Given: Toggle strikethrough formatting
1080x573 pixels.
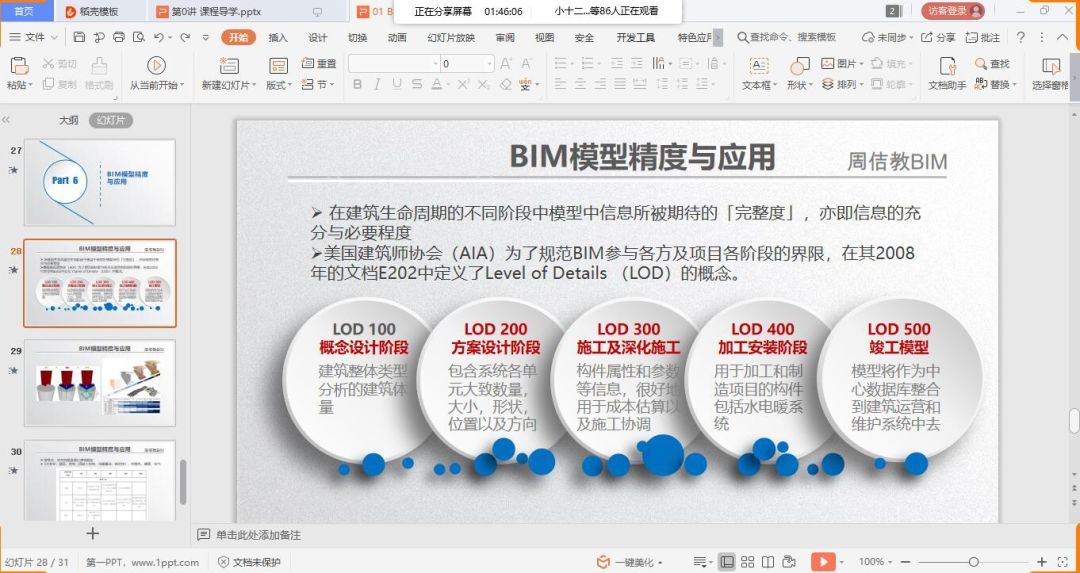Looking at the screenshot, I should pos(417,85).
